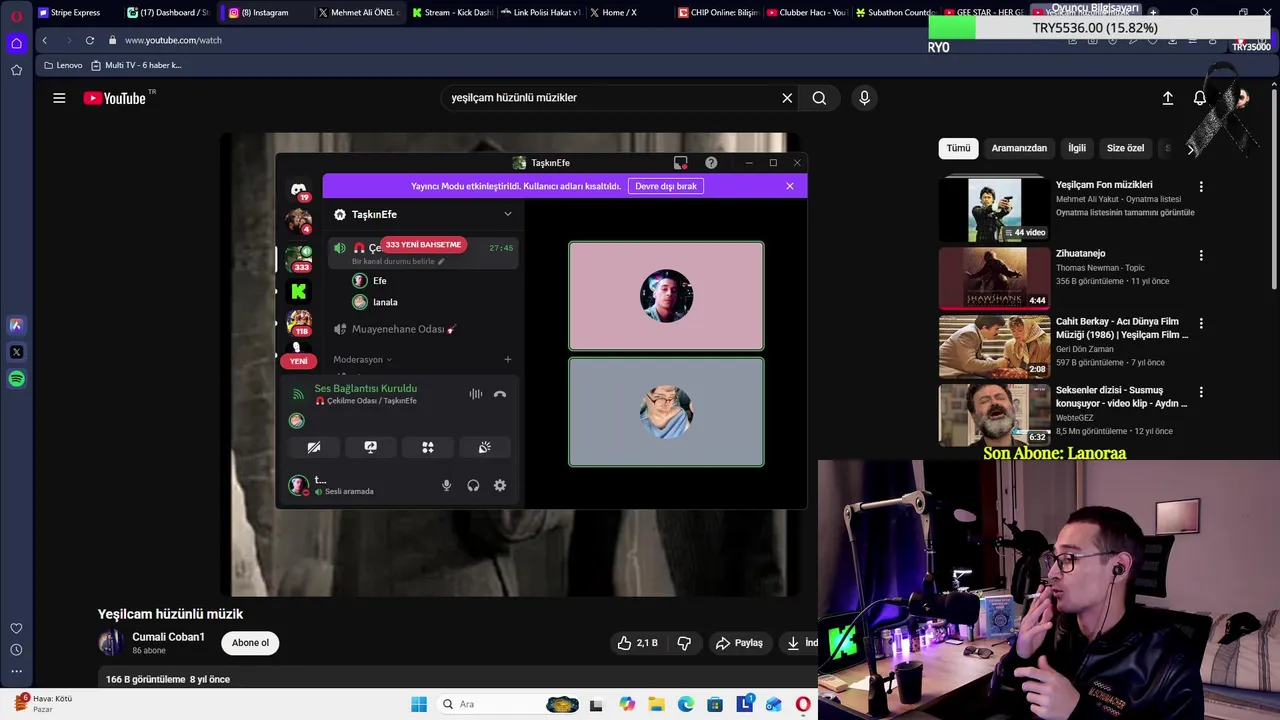Click the grey video tile in Discord
Viewport: 1280px width, 720px height.
coord(666,412)
